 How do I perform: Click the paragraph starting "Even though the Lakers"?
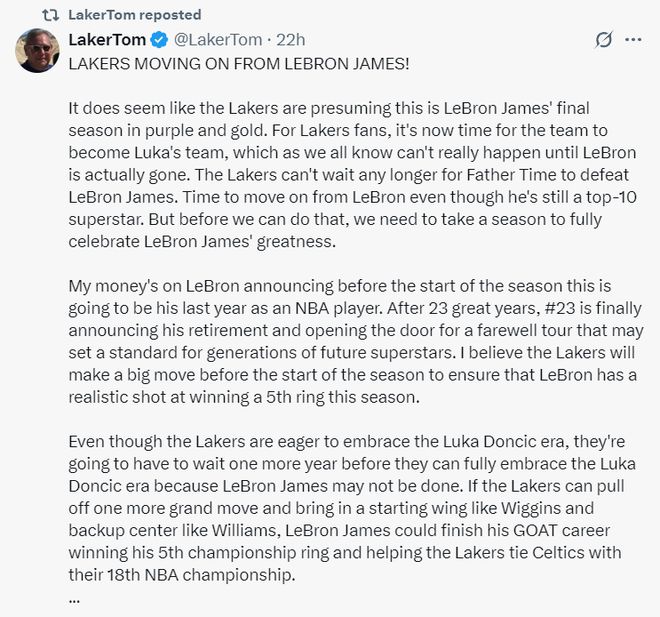352,508
